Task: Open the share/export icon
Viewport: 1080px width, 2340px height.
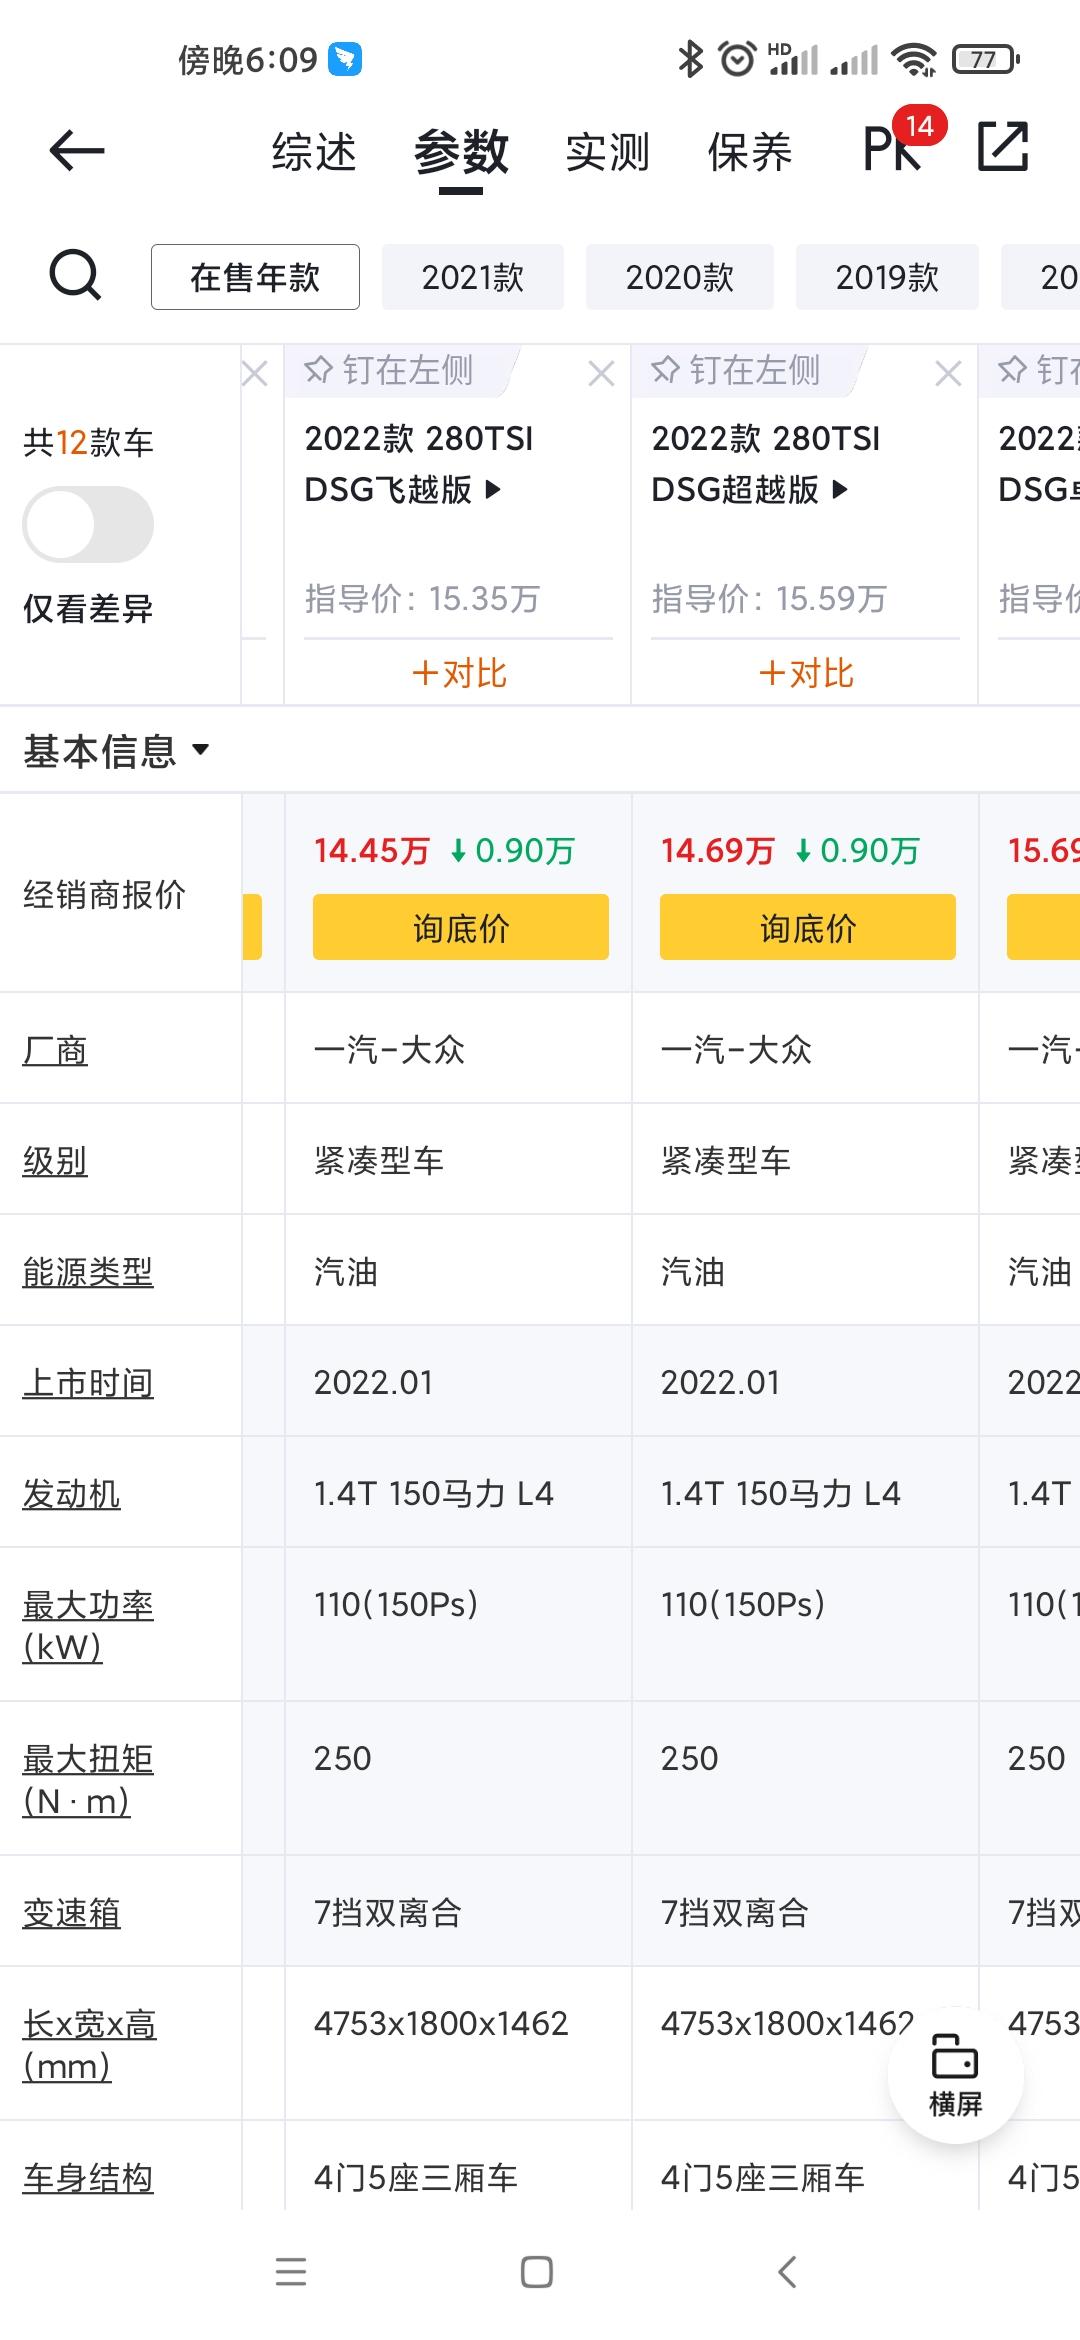Action: pos(1002,147)
